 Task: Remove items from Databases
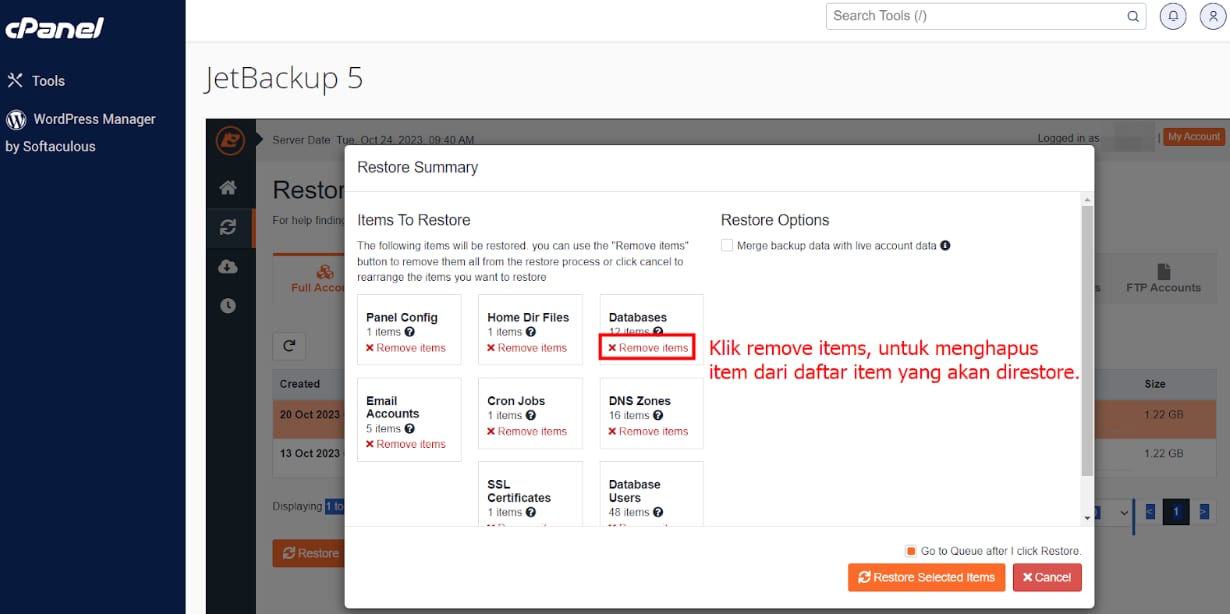[x=648, y=348]
